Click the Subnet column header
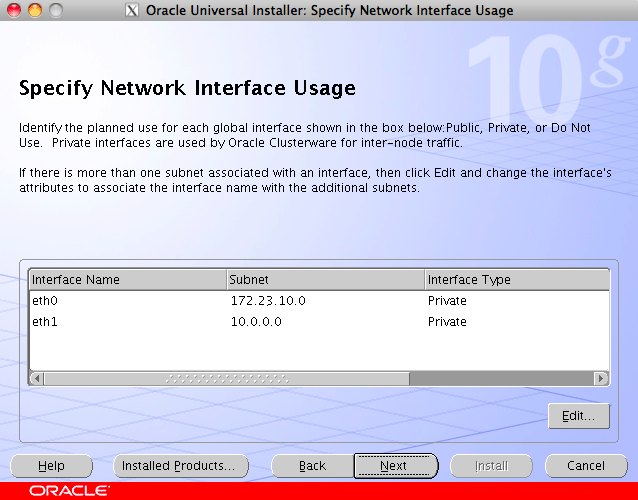Viewport: 638px width, 500px height. [325, 280]
